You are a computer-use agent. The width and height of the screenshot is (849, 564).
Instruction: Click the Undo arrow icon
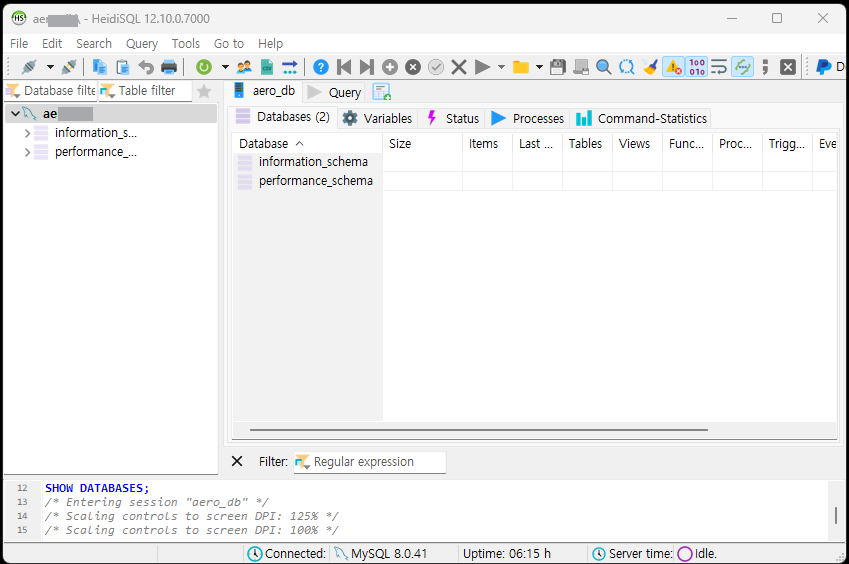click(x=146, y=67)
